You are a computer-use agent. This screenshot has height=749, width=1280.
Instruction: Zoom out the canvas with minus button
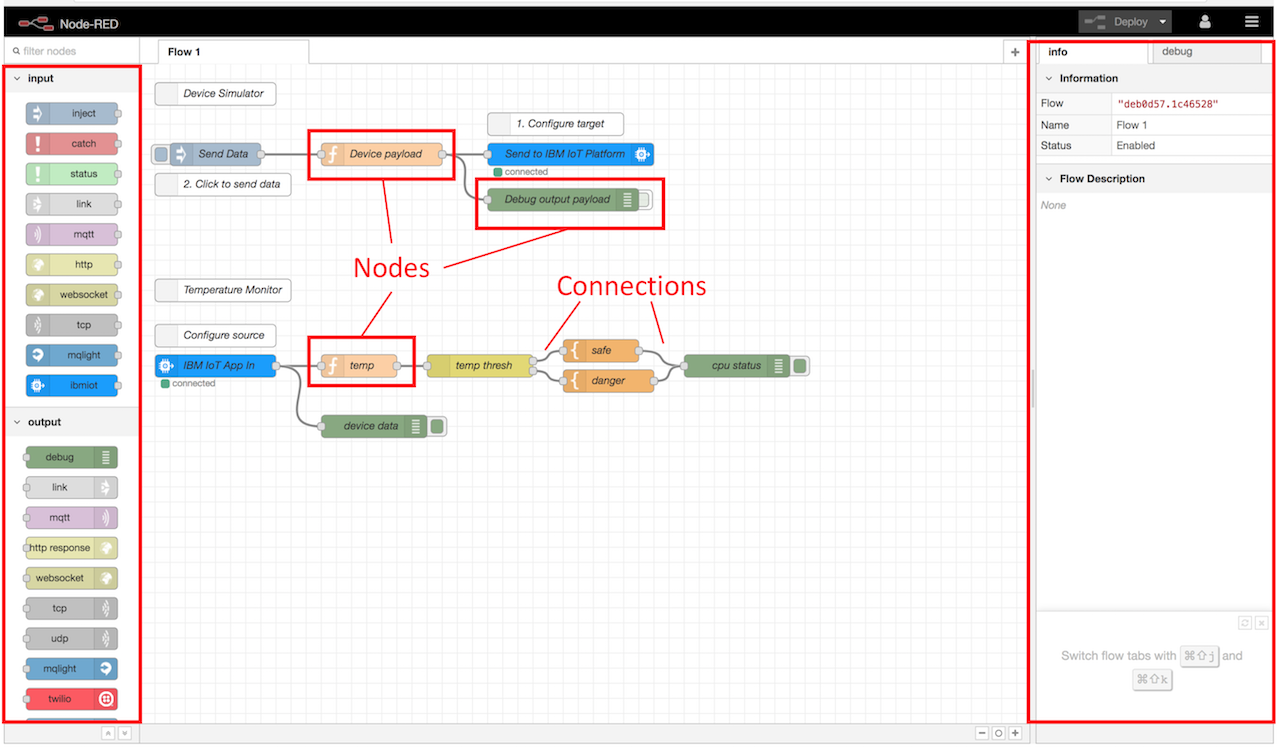coord(982,733)
